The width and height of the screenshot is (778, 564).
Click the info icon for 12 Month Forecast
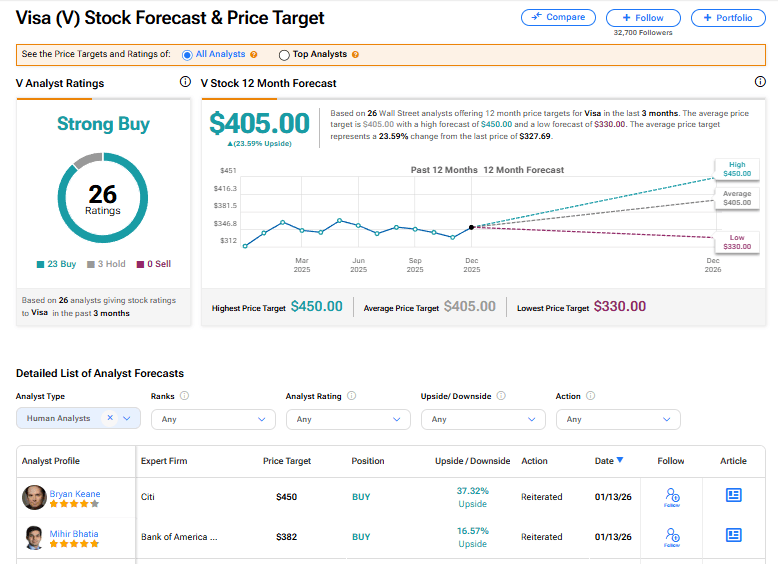pyautogui.click(x=760, y=82)
